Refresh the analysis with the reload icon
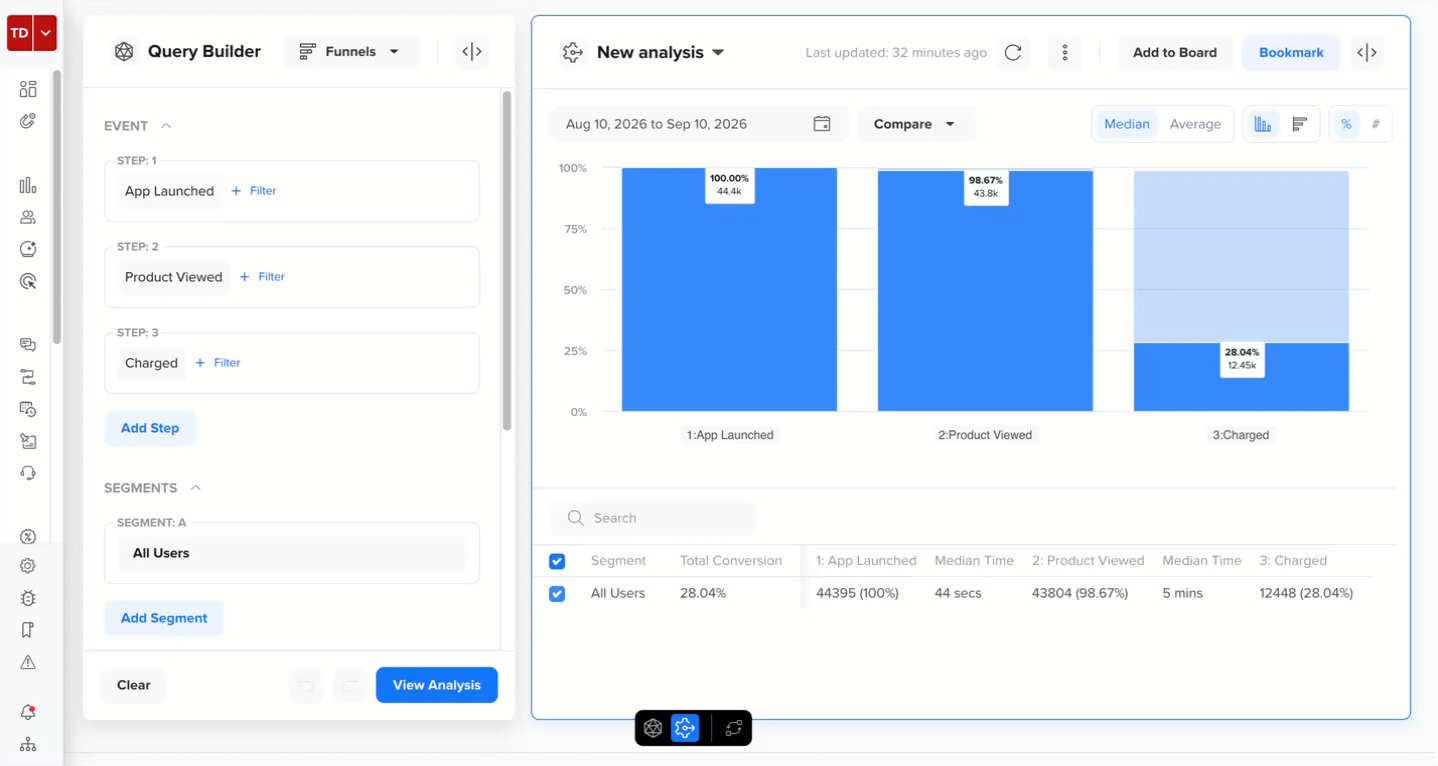The image size is (1438, 766). pyautogui.click(x=1013, y=52)
